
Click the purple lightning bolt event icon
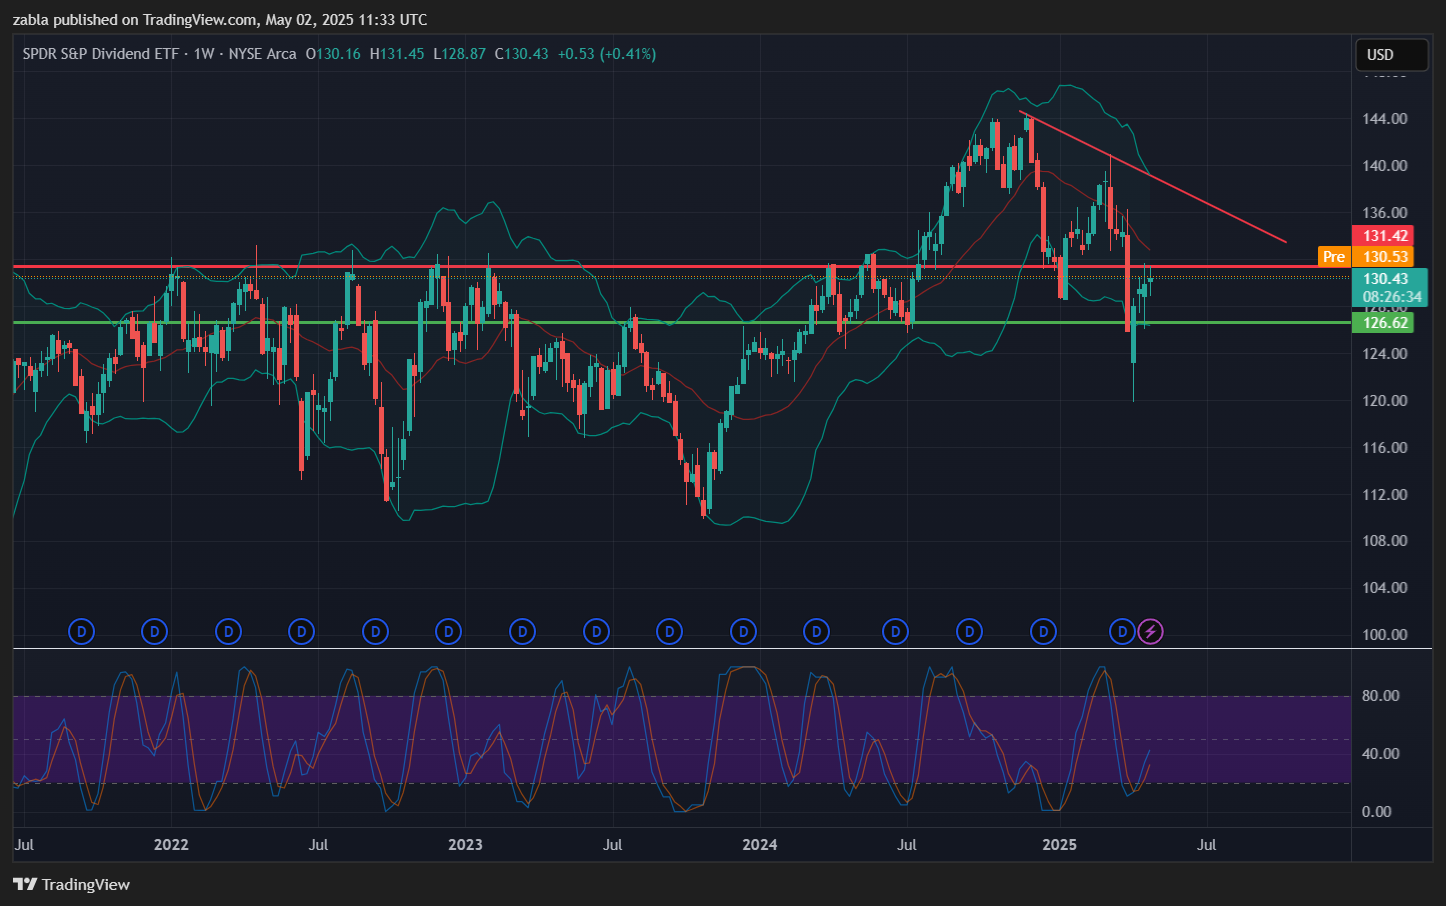tap(1151, 631)
